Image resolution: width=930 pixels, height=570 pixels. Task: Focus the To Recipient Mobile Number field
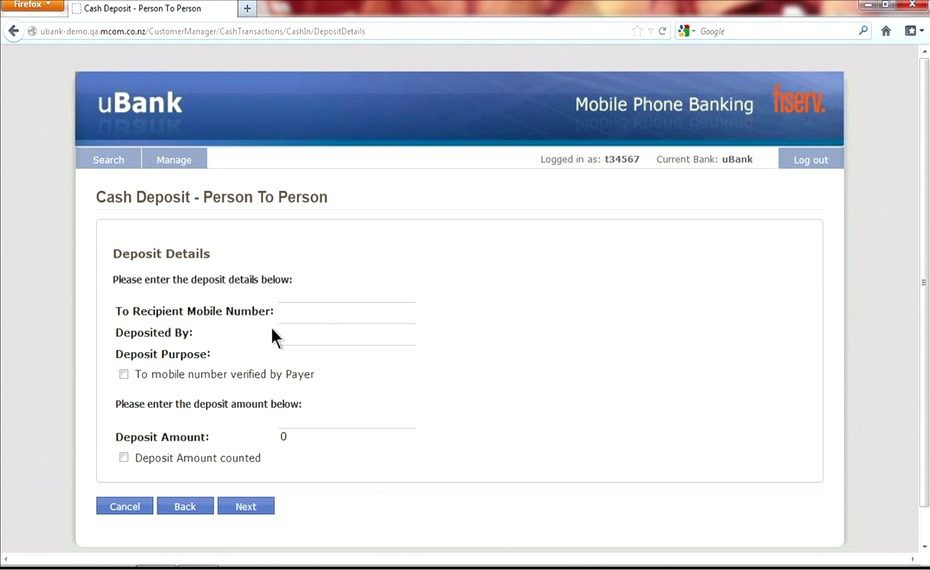347,312
